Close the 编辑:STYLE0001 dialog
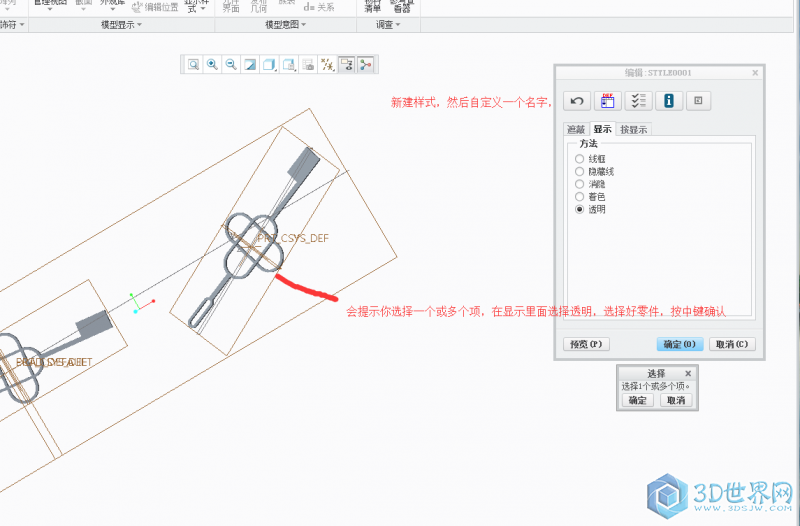 pos(755,73)
